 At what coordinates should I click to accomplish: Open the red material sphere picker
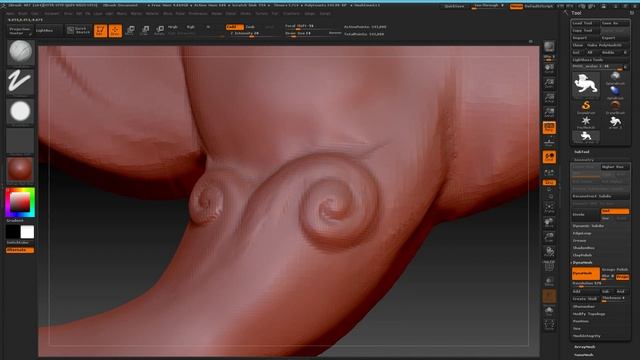tap(20, 170)
